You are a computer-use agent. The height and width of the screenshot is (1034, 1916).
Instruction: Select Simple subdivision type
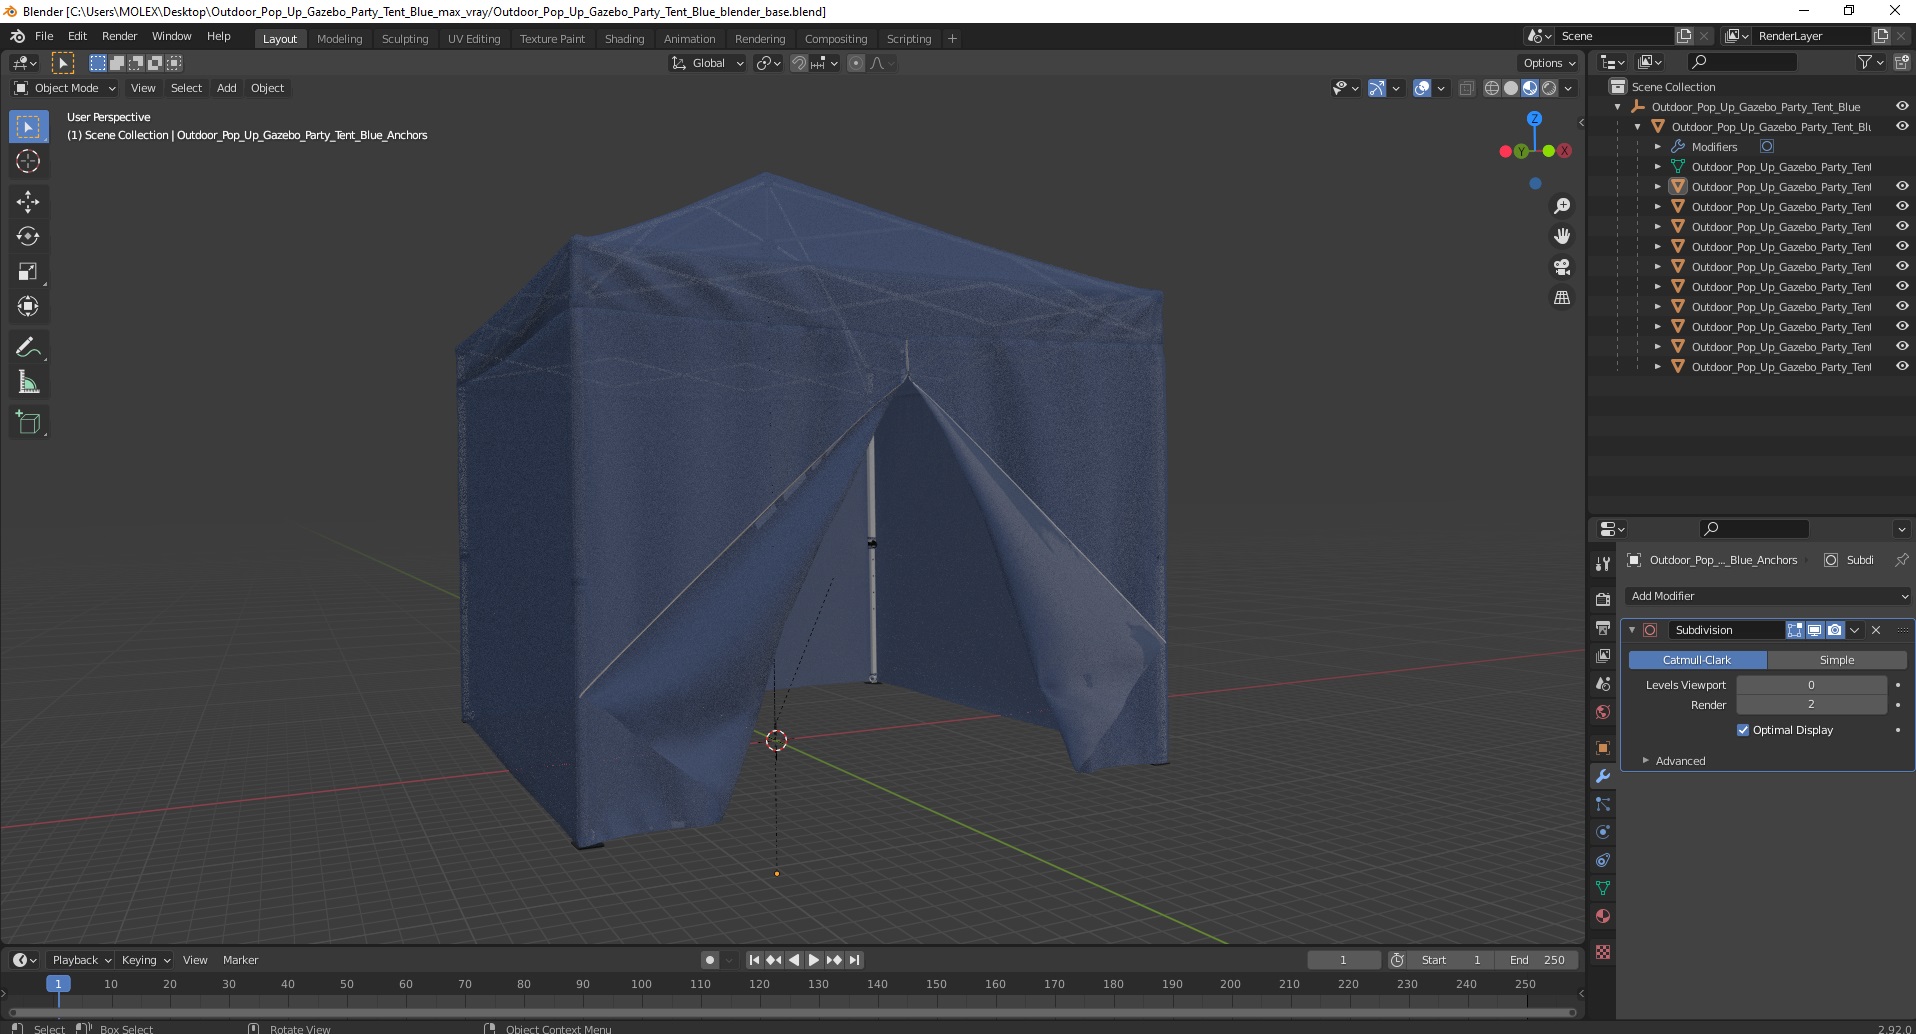click(x=1836, y=660)
